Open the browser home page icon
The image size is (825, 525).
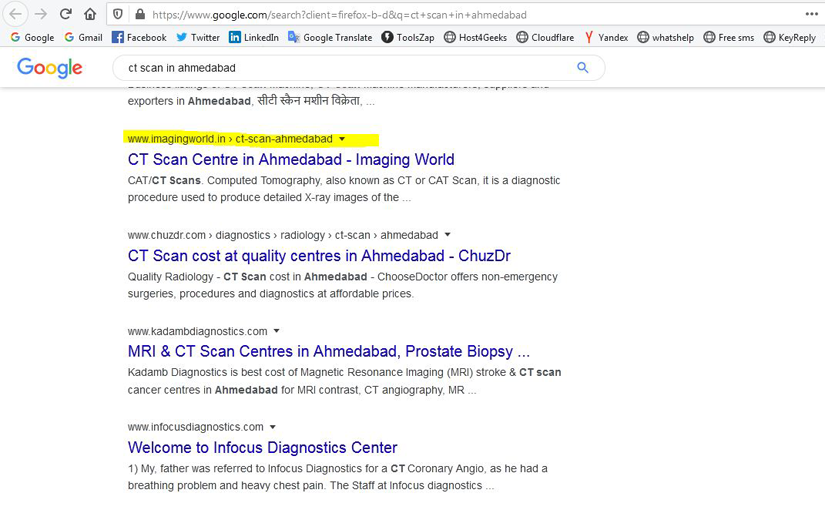pyautogui.click(x=90, y=14)
